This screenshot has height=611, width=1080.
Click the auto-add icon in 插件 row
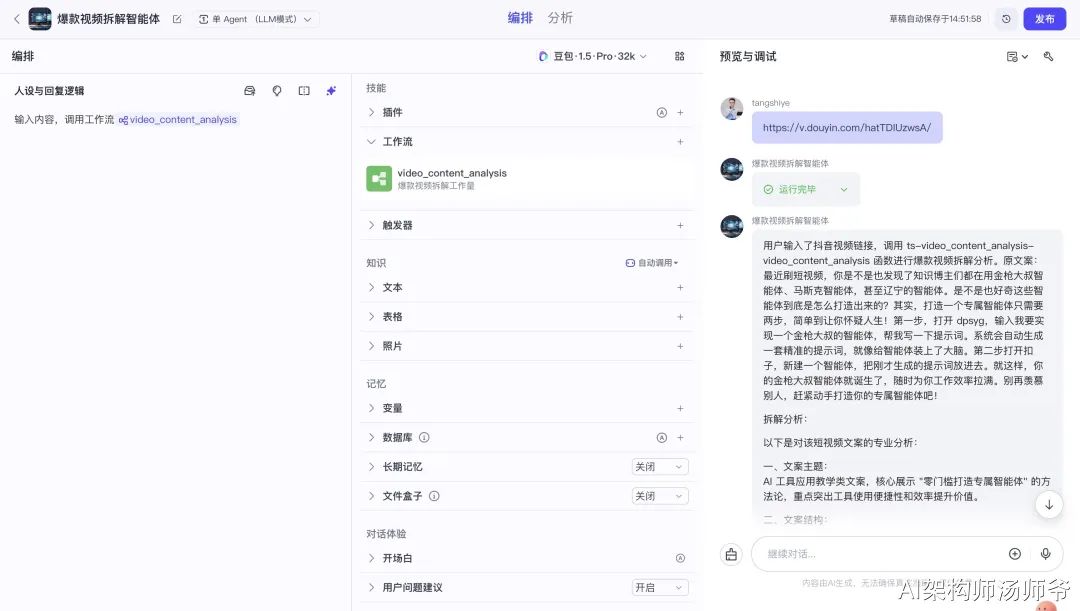(x=661, y=112)
